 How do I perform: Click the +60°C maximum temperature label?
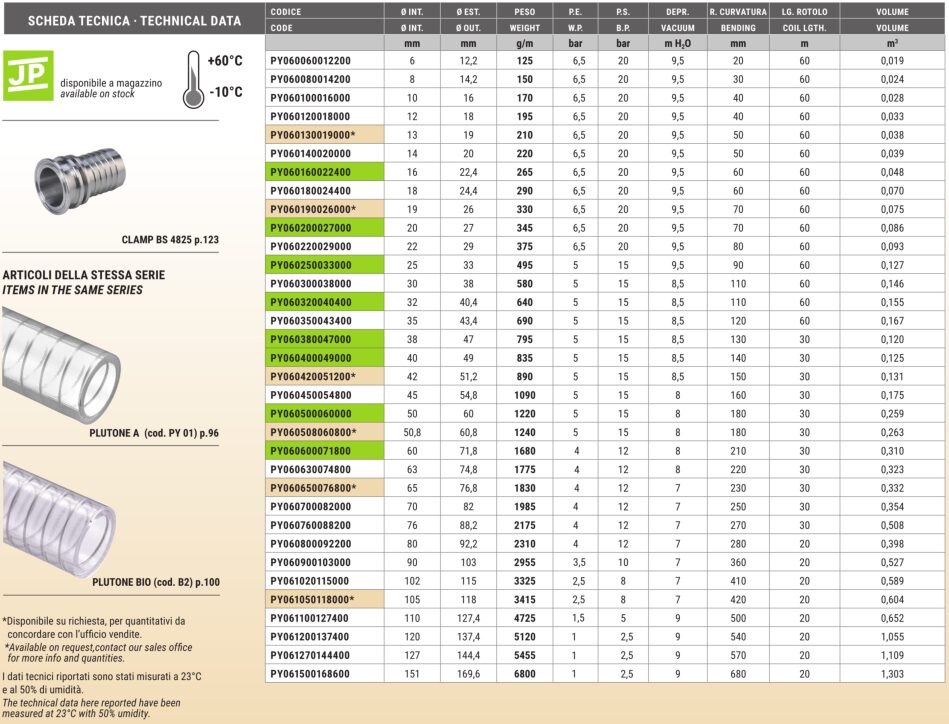pos(225,61)
